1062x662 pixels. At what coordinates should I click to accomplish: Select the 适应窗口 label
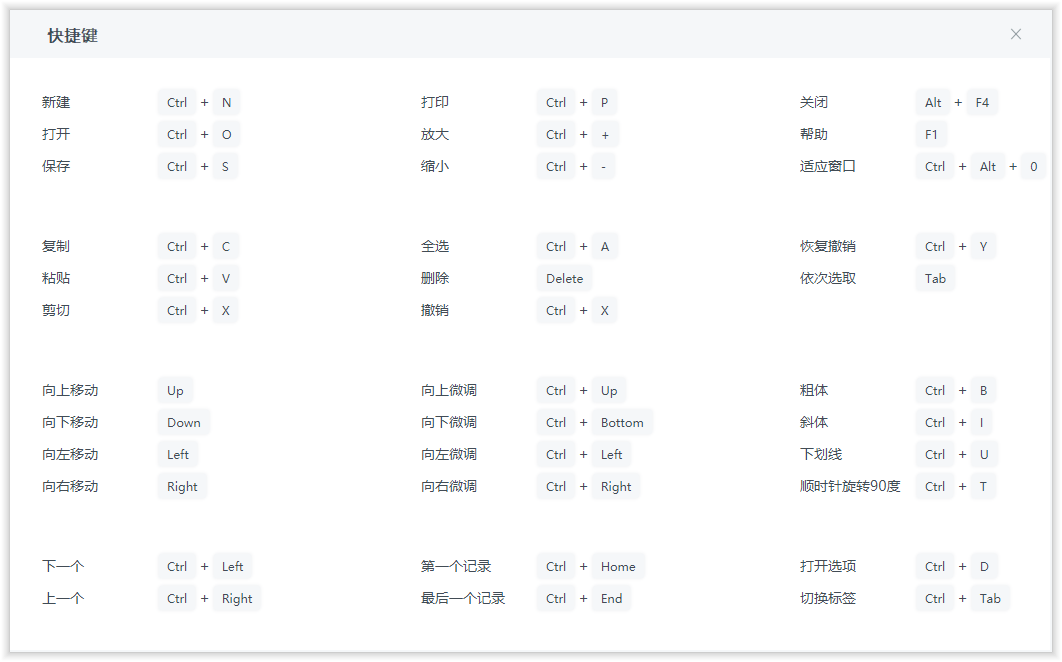tap(828, 166)
